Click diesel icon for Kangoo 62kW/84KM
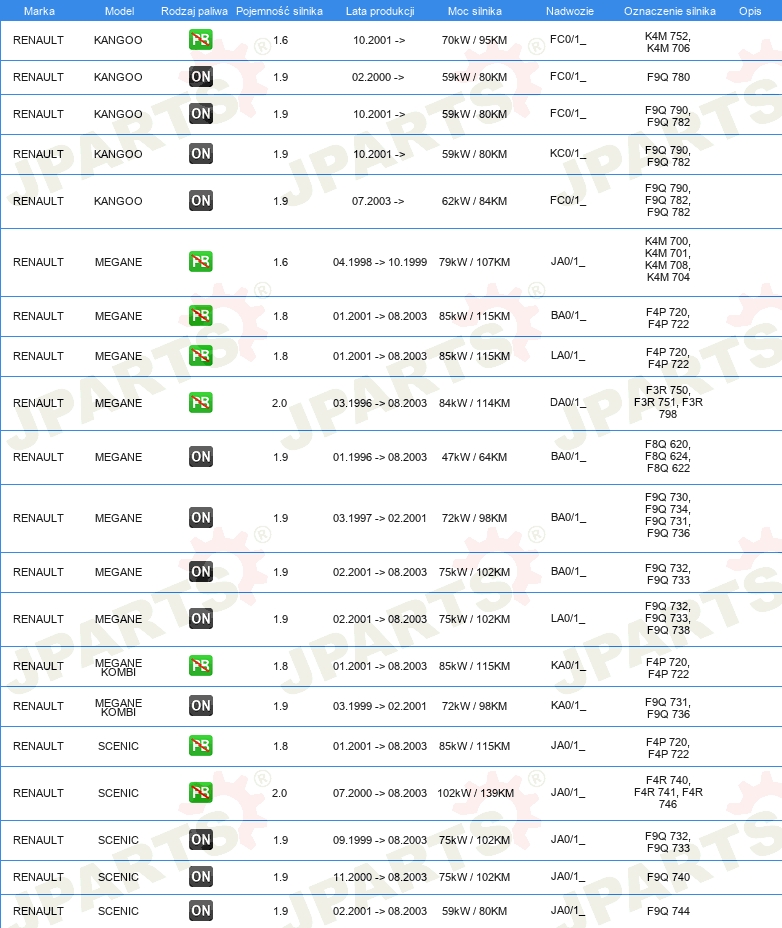The image size is (782, 928). (201, 201)
